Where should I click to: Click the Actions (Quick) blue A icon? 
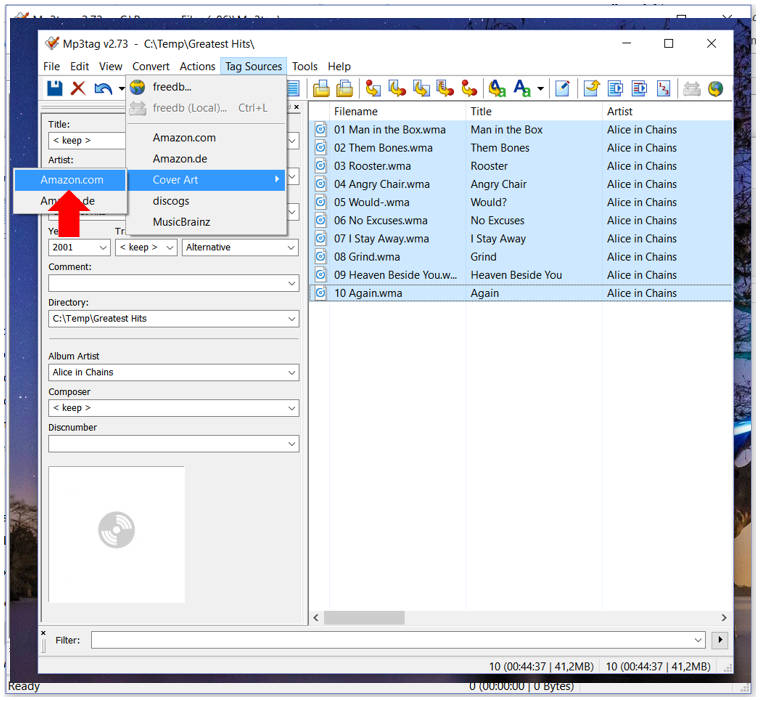pyautogui.click(x=522, y=88)
